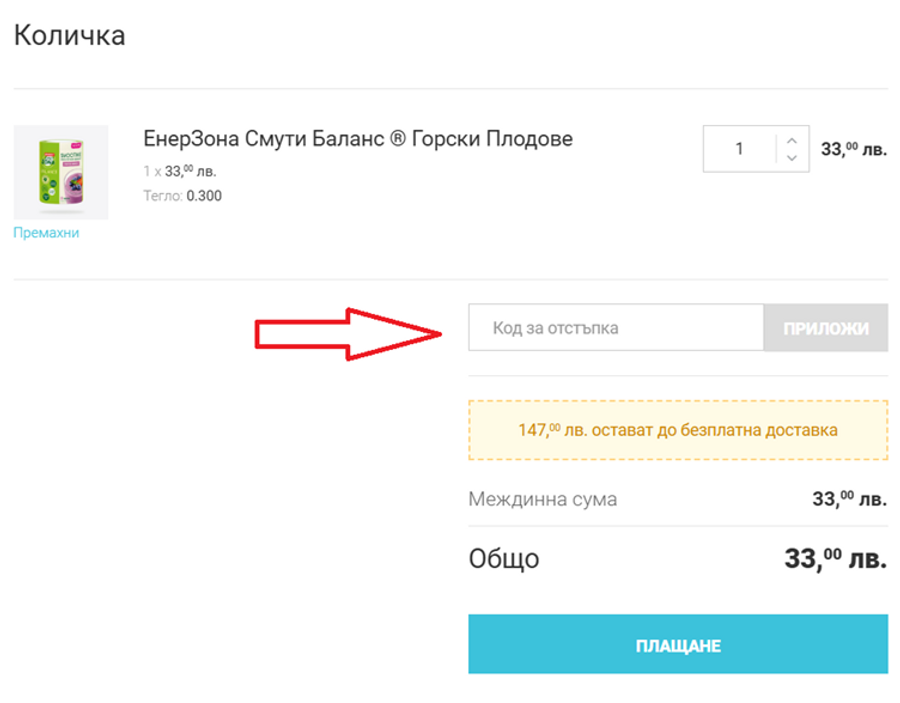This screenshot has width=900, height=703.
Task: Click the item price beside the quantity box
Action: [852, 147]
